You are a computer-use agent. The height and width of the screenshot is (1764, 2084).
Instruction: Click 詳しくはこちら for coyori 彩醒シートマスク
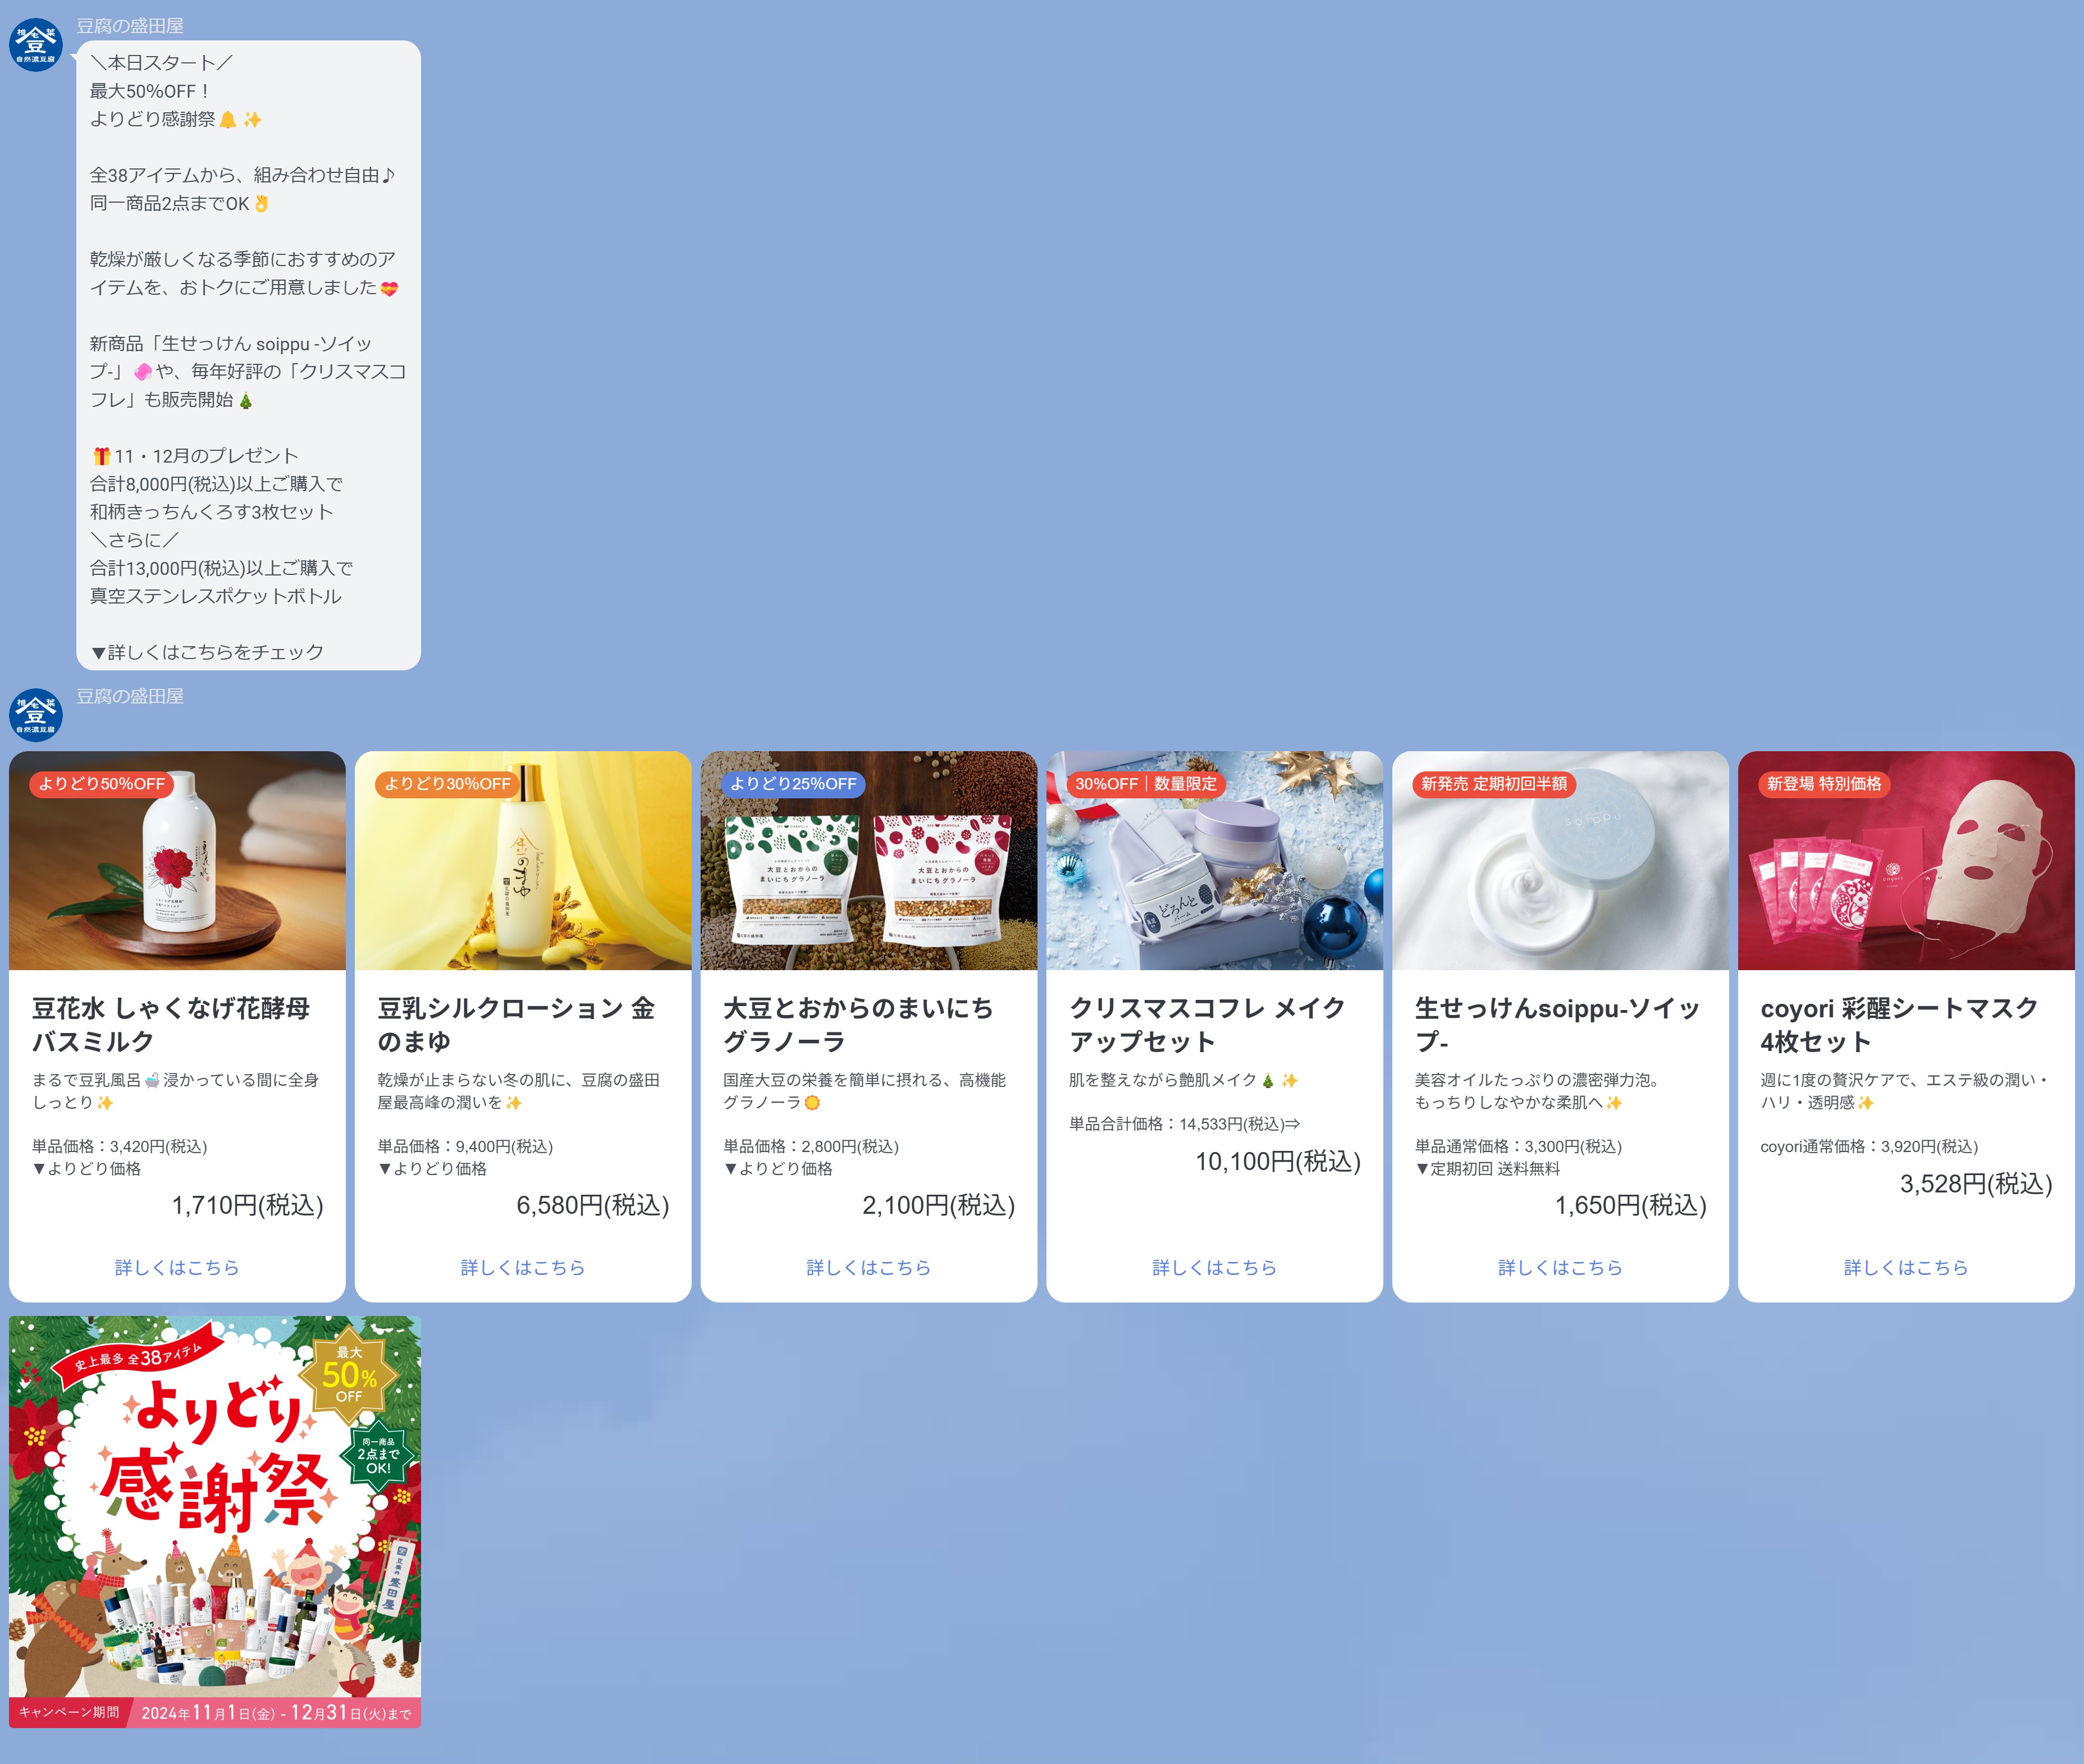tap(1906, 1267)
